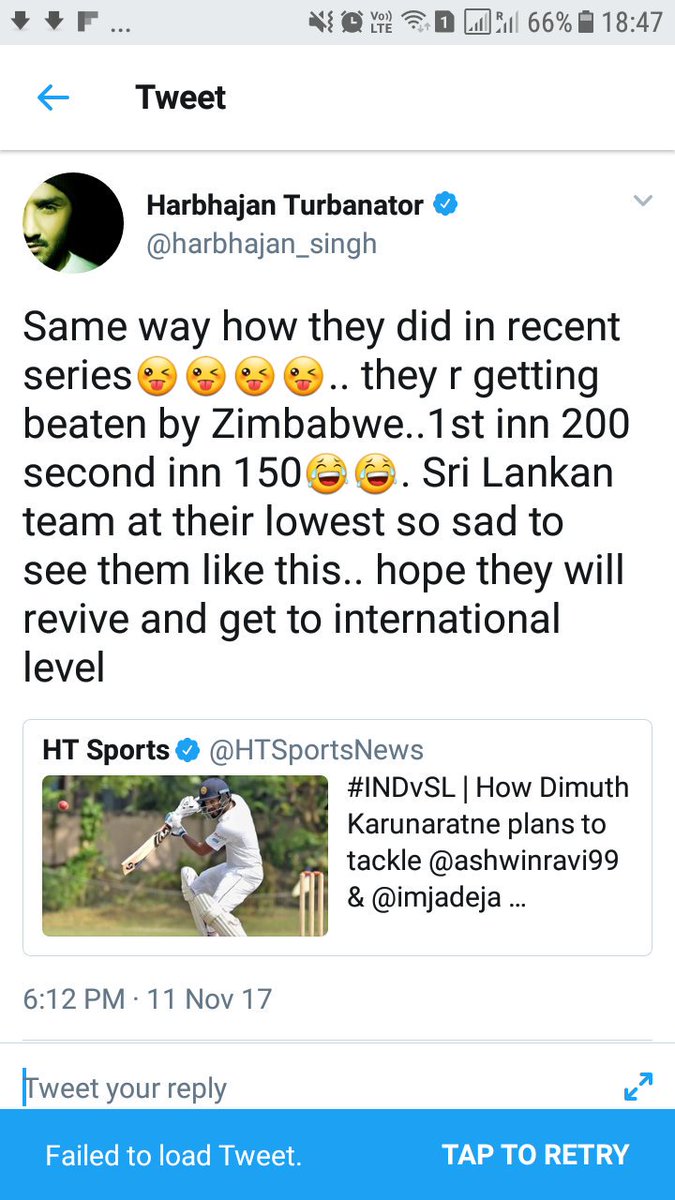675x1200 pixels.
Task: Open Harbhajan Turbanator's profile picture
Action: click(73, 223)
